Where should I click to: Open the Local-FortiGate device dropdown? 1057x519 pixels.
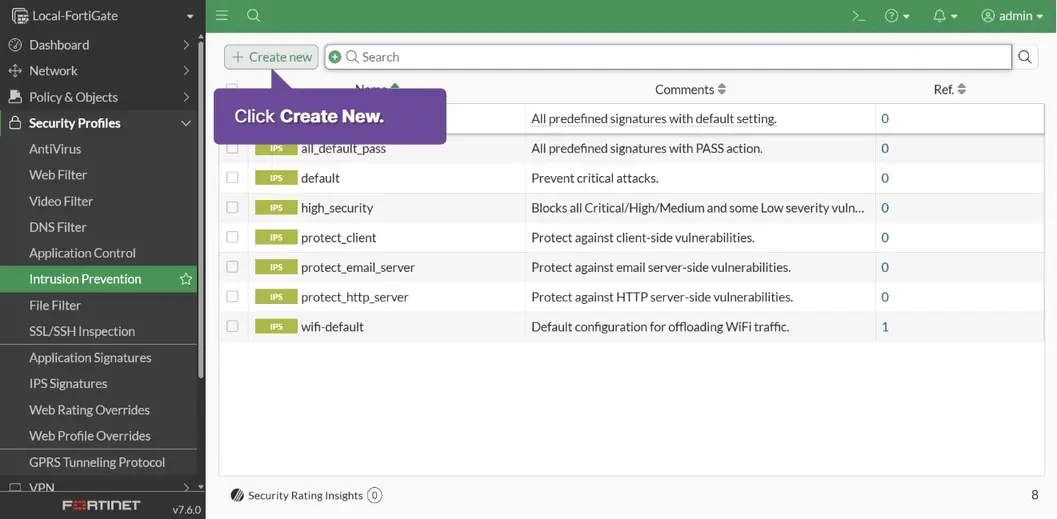pos(102,16)
